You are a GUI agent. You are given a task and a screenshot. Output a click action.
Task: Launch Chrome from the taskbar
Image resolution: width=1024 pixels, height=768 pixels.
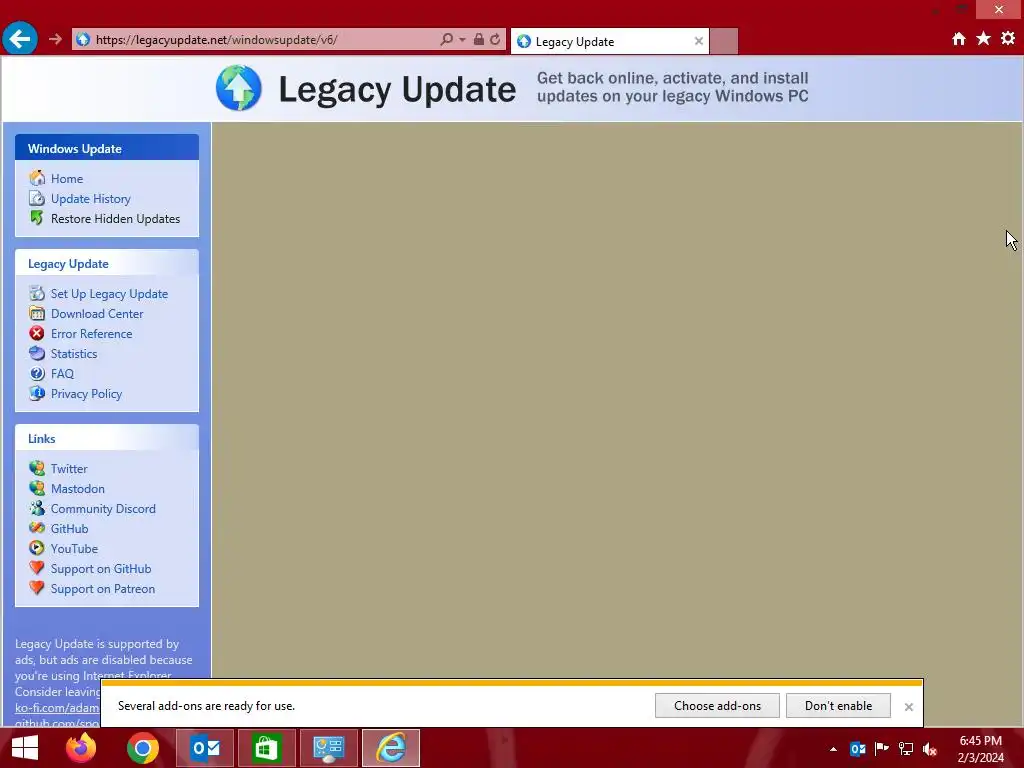point(143,748)
